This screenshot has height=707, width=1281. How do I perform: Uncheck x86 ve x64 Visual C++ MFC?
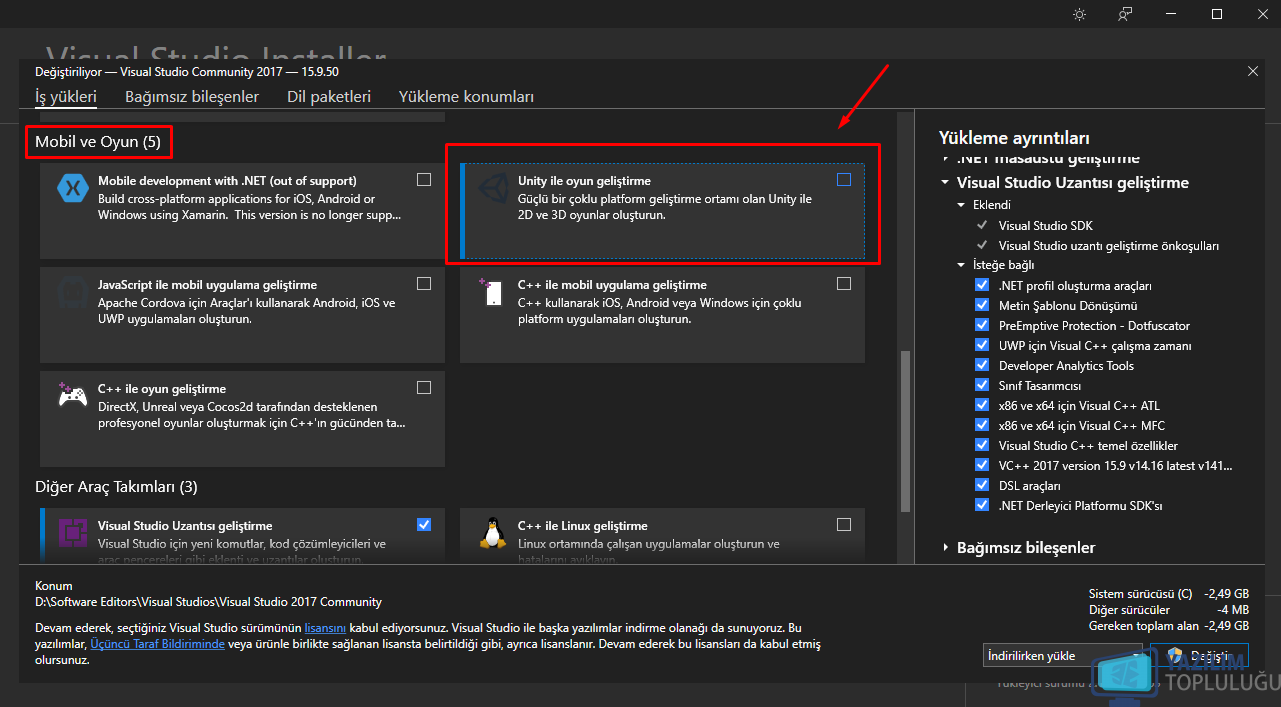(x=981, y=426)
